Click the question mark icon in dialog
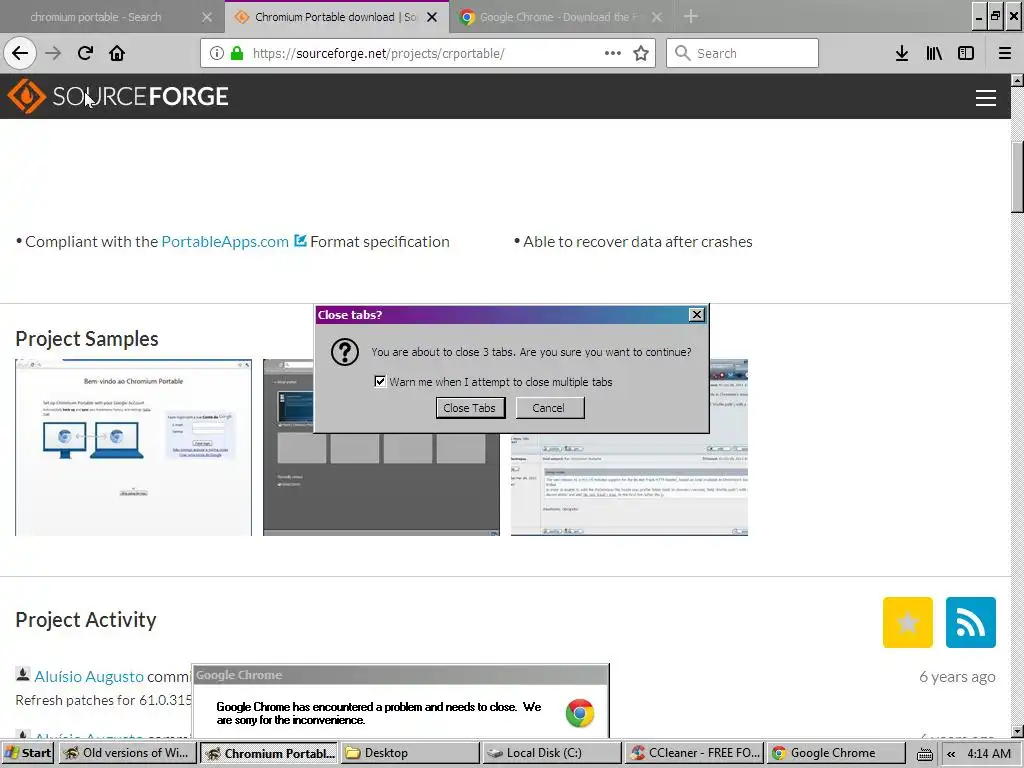The image size is (1024, 768). tap(345, 352)
